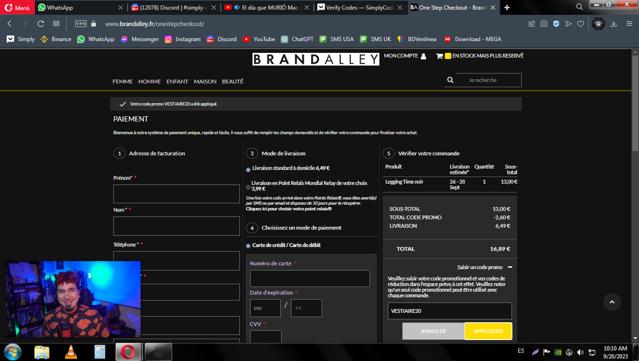Click the CVV field
The width and height of the screenshot is (639, 361).
266,337
